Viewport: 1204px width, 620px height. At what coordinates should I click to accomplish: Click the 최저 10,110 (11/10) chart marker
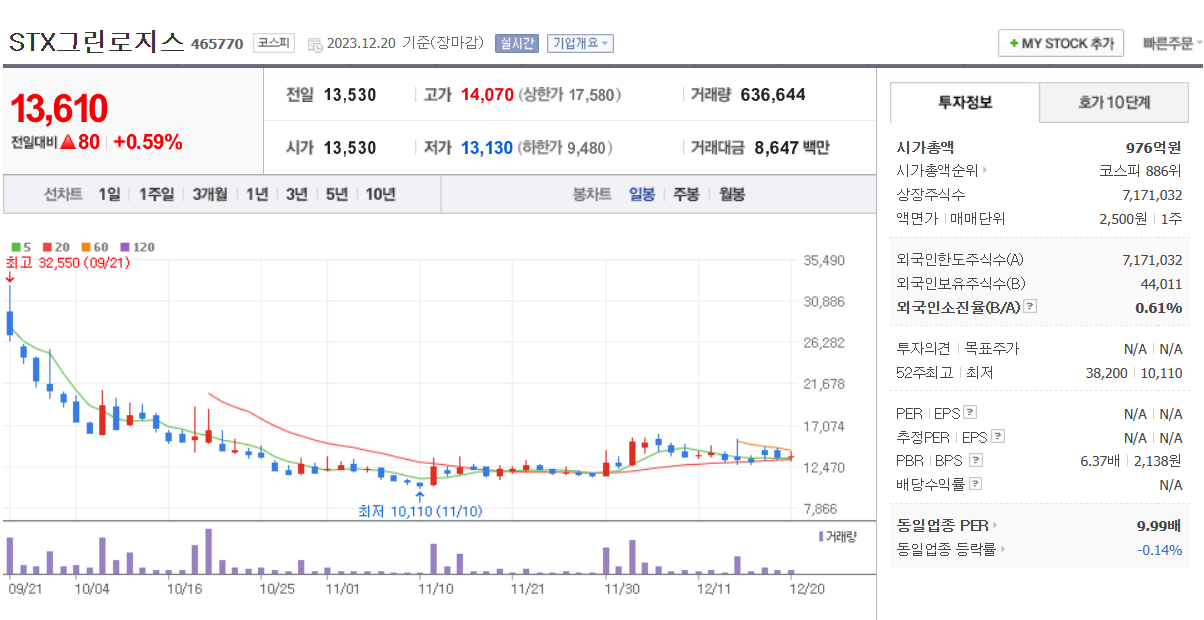(x=420, y=511)
